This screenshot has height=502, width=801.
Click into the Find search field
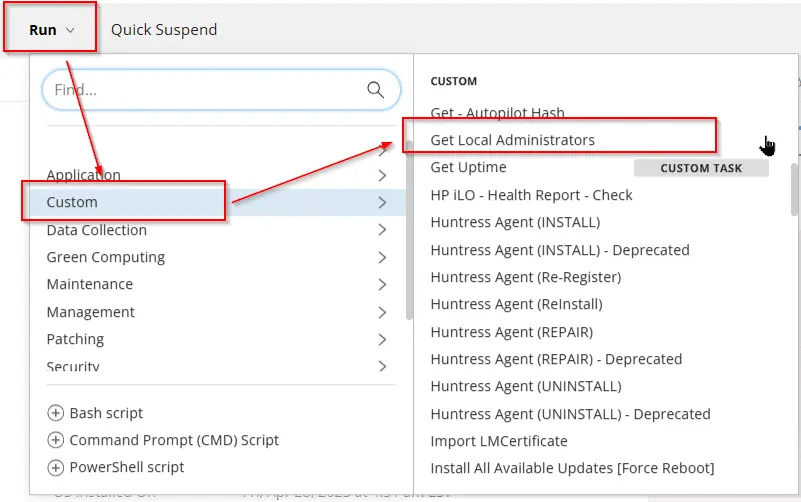[200, 90]
